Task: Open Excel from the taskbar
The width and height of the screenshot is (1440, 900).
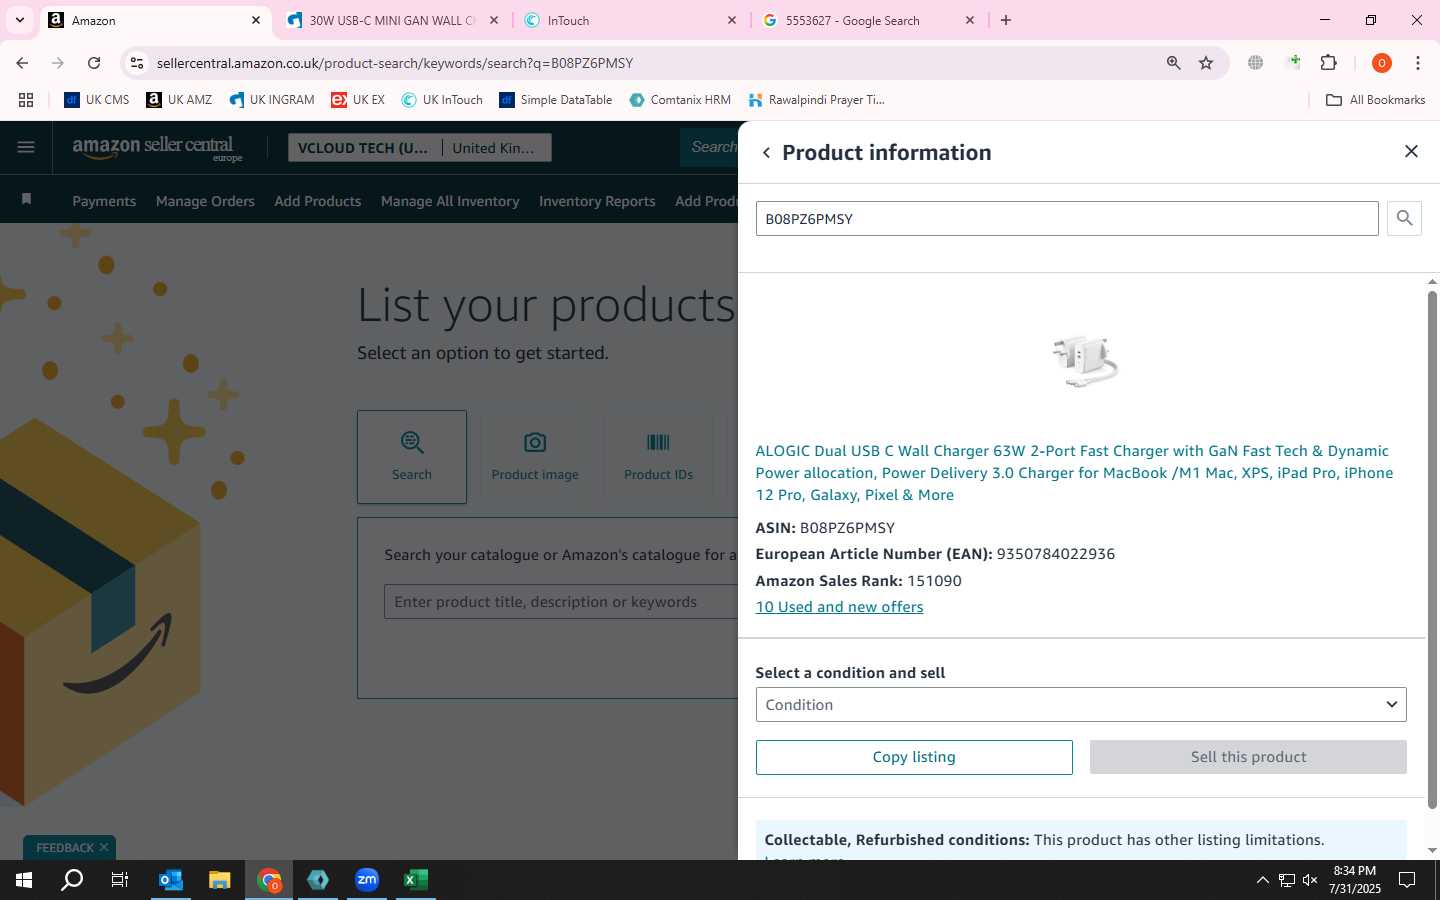Action: click(416, 880)
